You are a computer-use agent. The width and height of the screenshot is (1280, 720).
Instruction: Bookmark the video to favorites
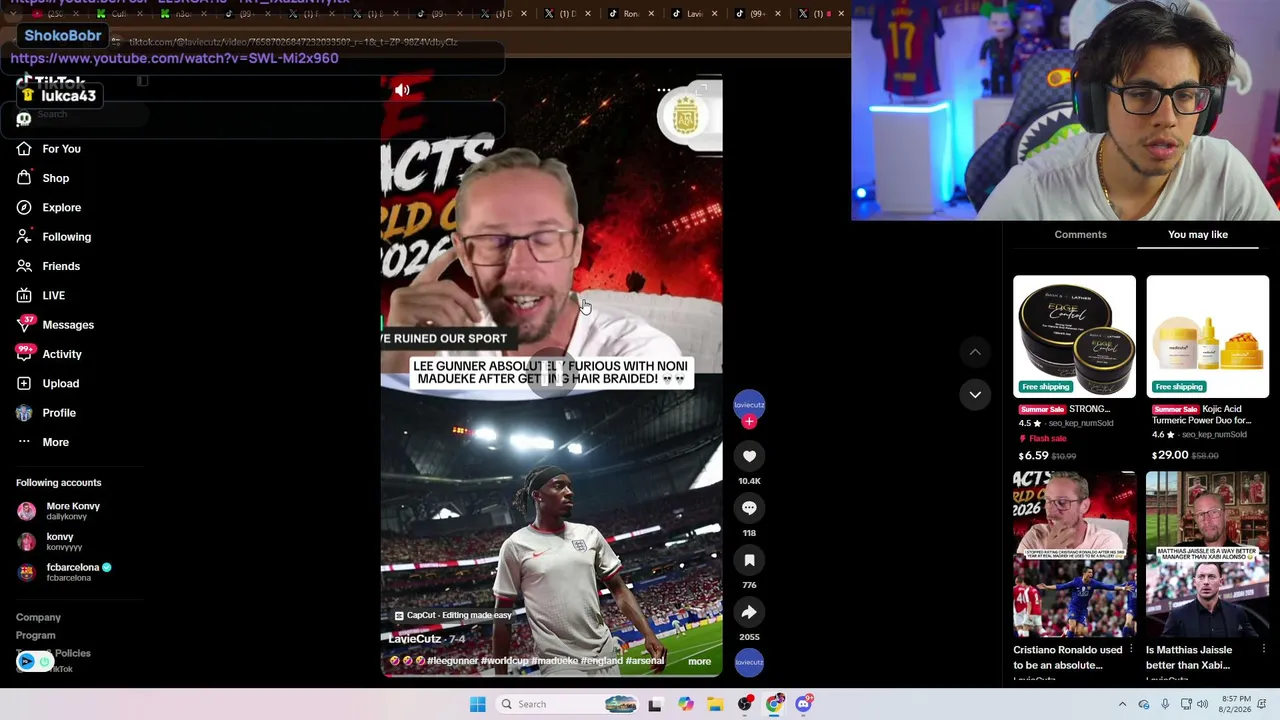click(x=749, y=560)
